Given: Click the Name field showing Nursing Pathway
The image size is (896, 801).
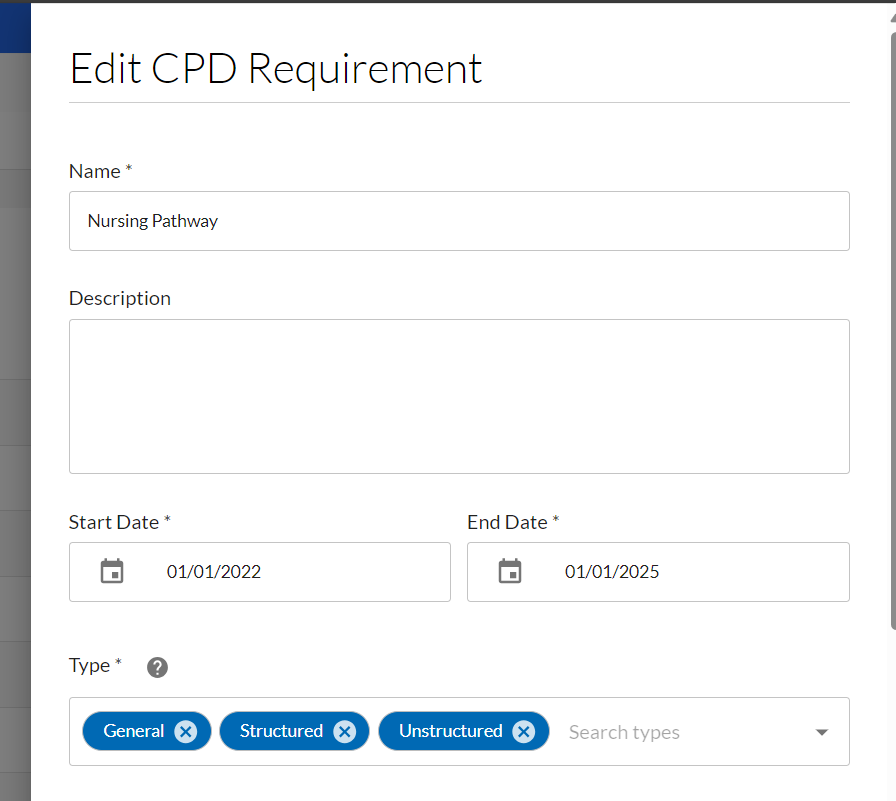Looking at the screenshot, I should click(300, 220).
